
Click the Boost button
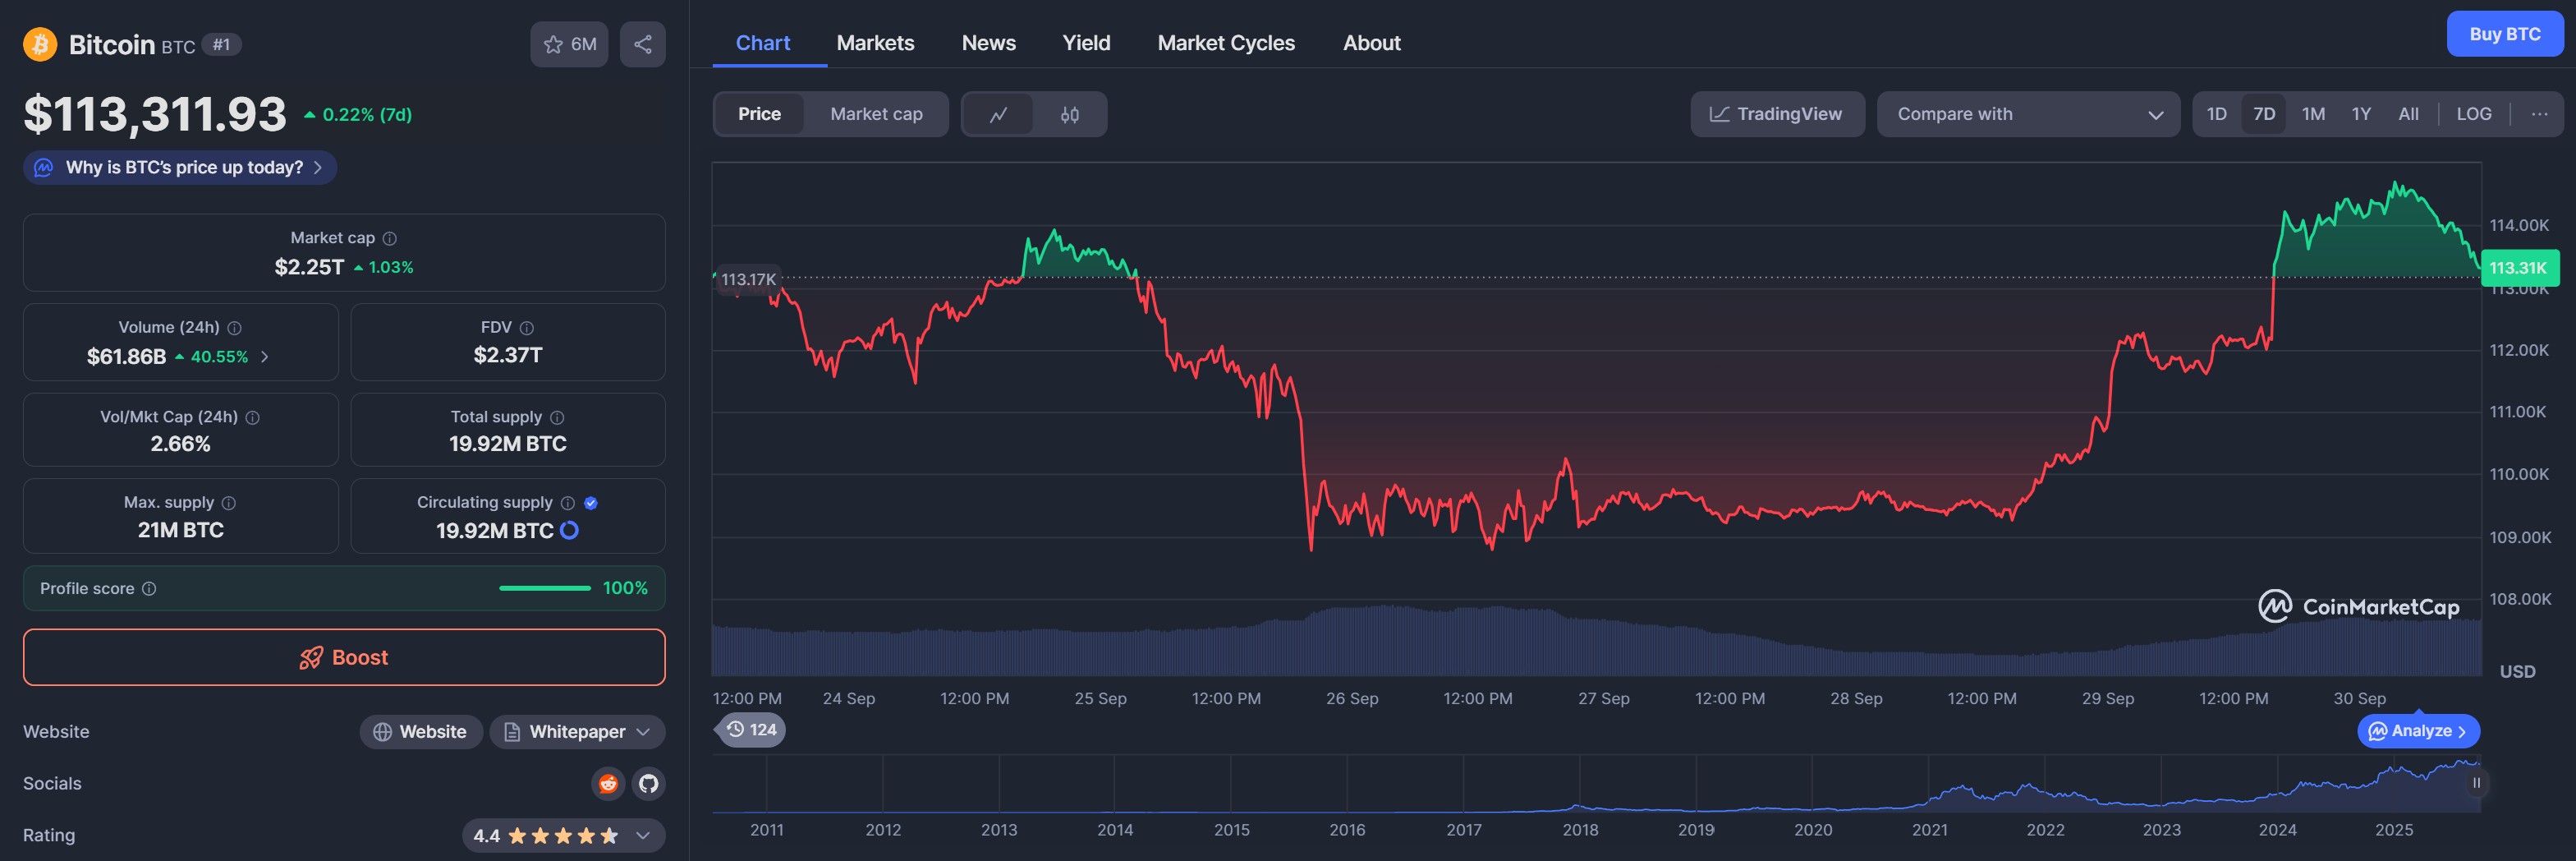tap(344, 657)
